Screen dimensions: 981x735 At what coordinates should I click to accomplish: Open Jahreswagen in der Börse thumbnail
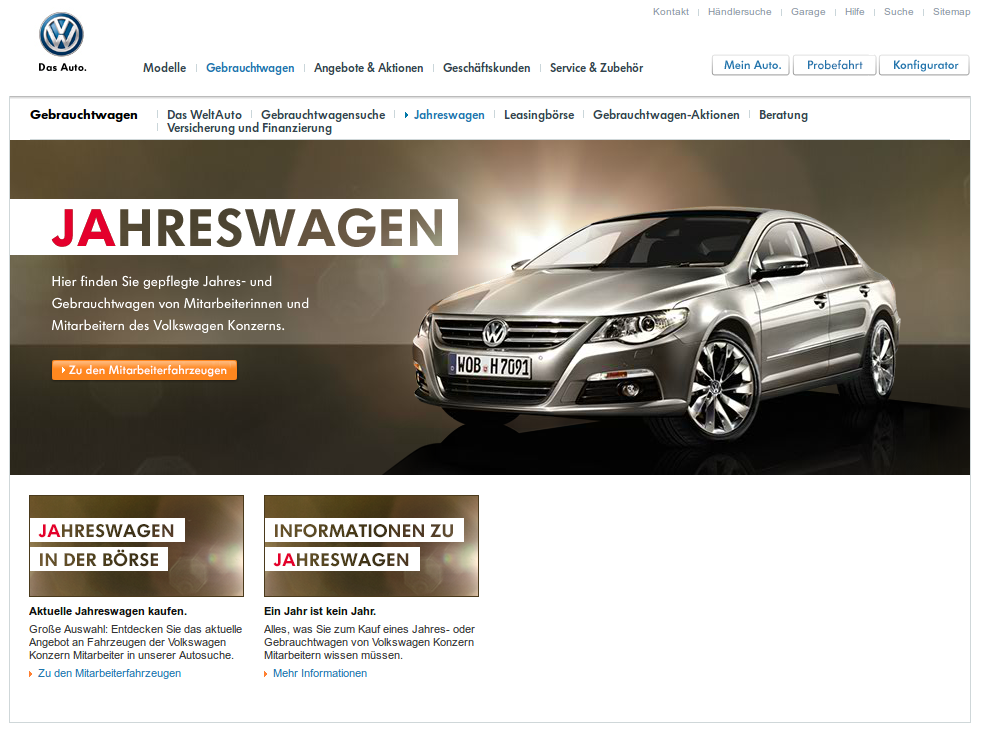click(x=136, y=545)
